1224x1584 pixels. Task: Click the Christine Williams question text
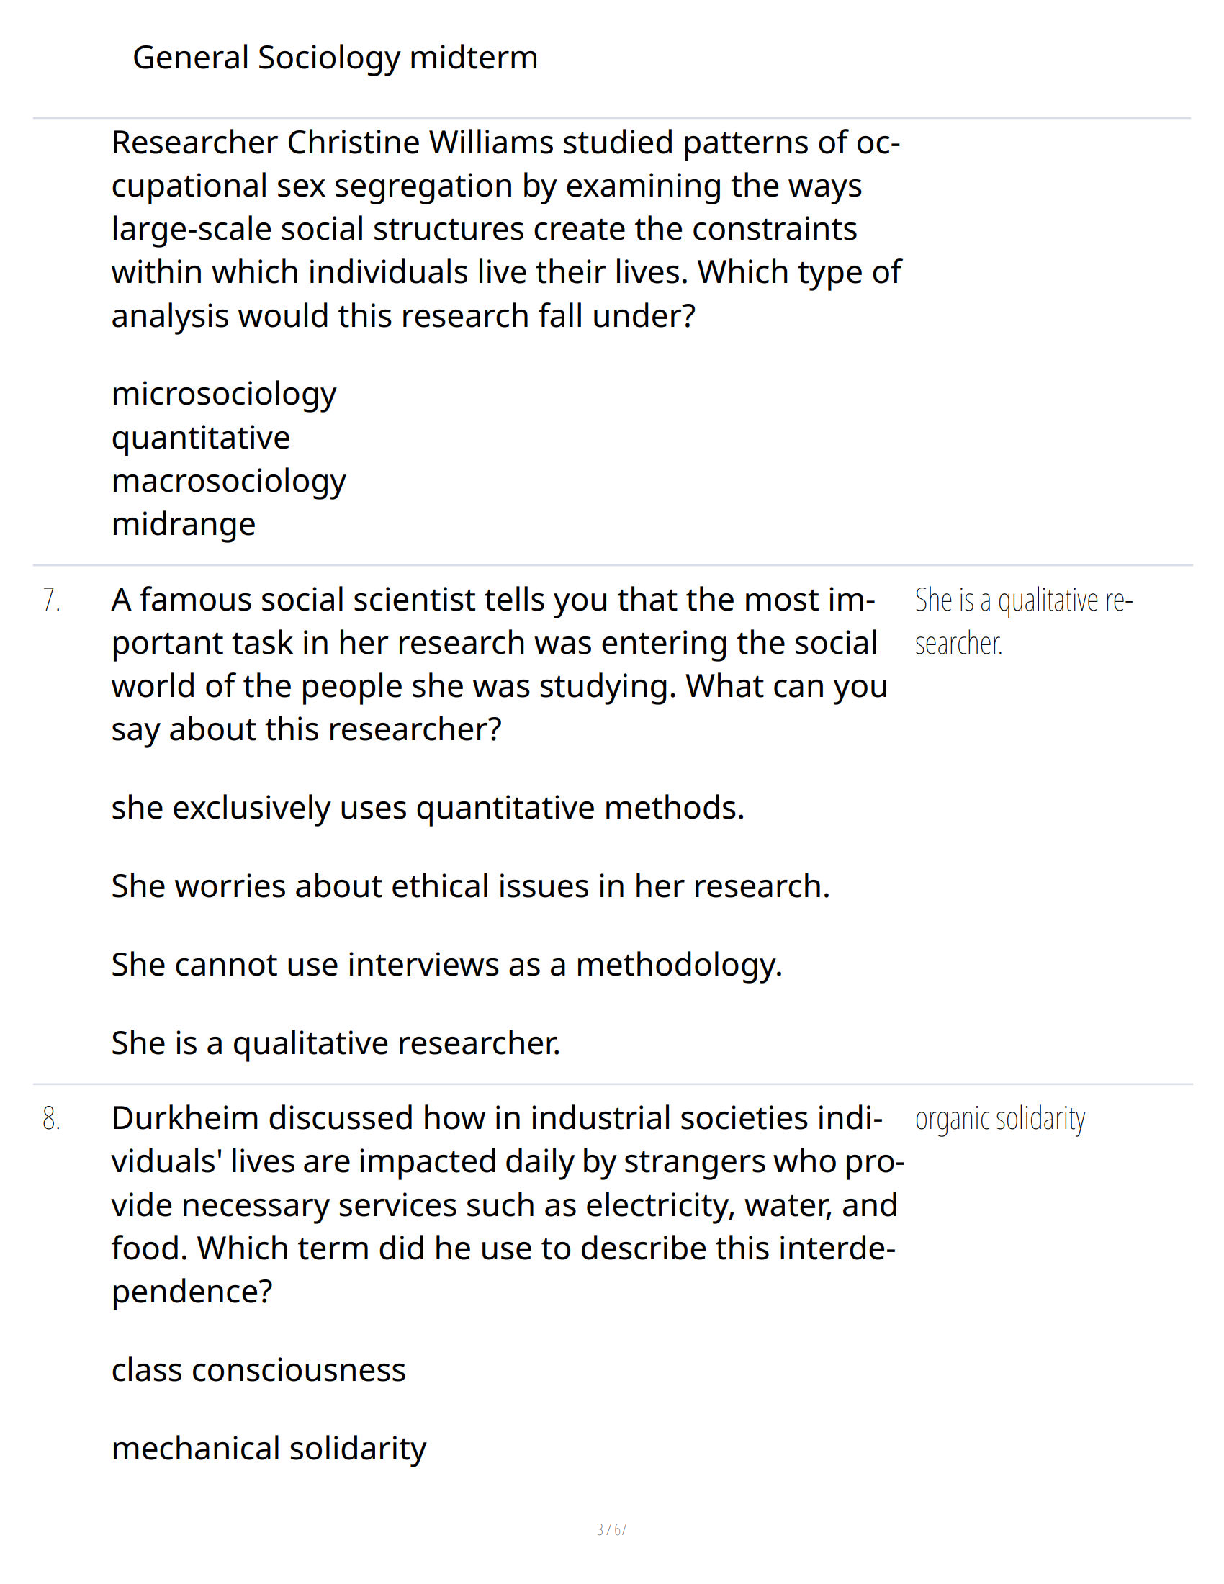[x=507, y=229]
